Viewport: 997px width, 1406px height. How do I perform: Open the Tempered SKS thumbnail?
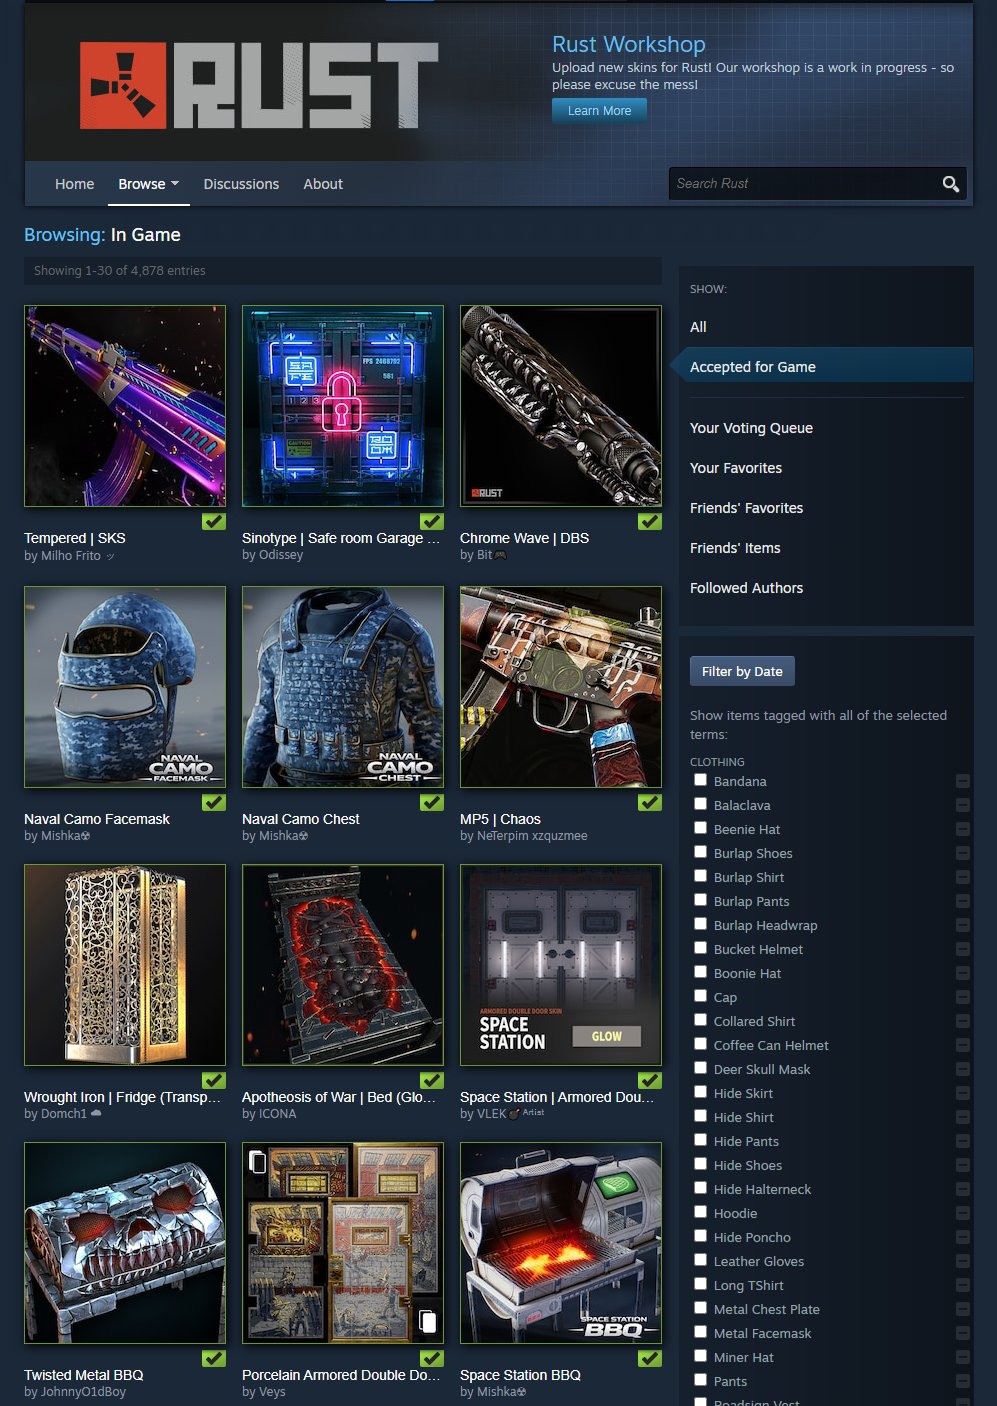tap(125, 406)
